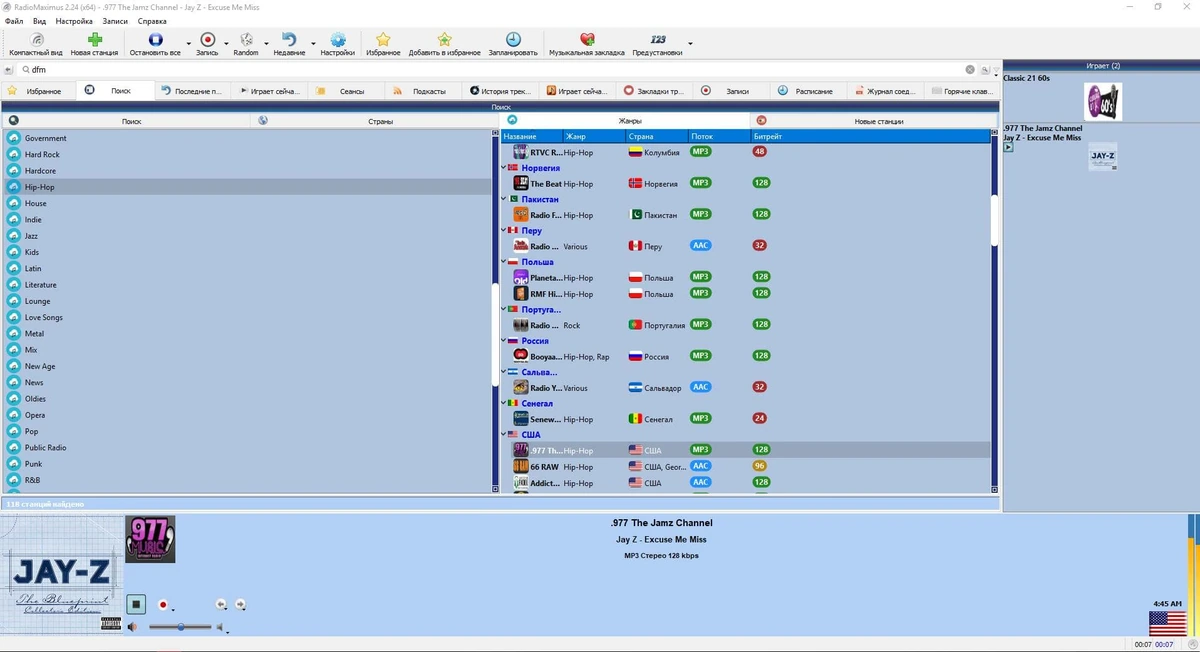This screenshot has width=1200, height=652.
Task: Open dropdown arrow next to Недавние
Action: [312, 45]
